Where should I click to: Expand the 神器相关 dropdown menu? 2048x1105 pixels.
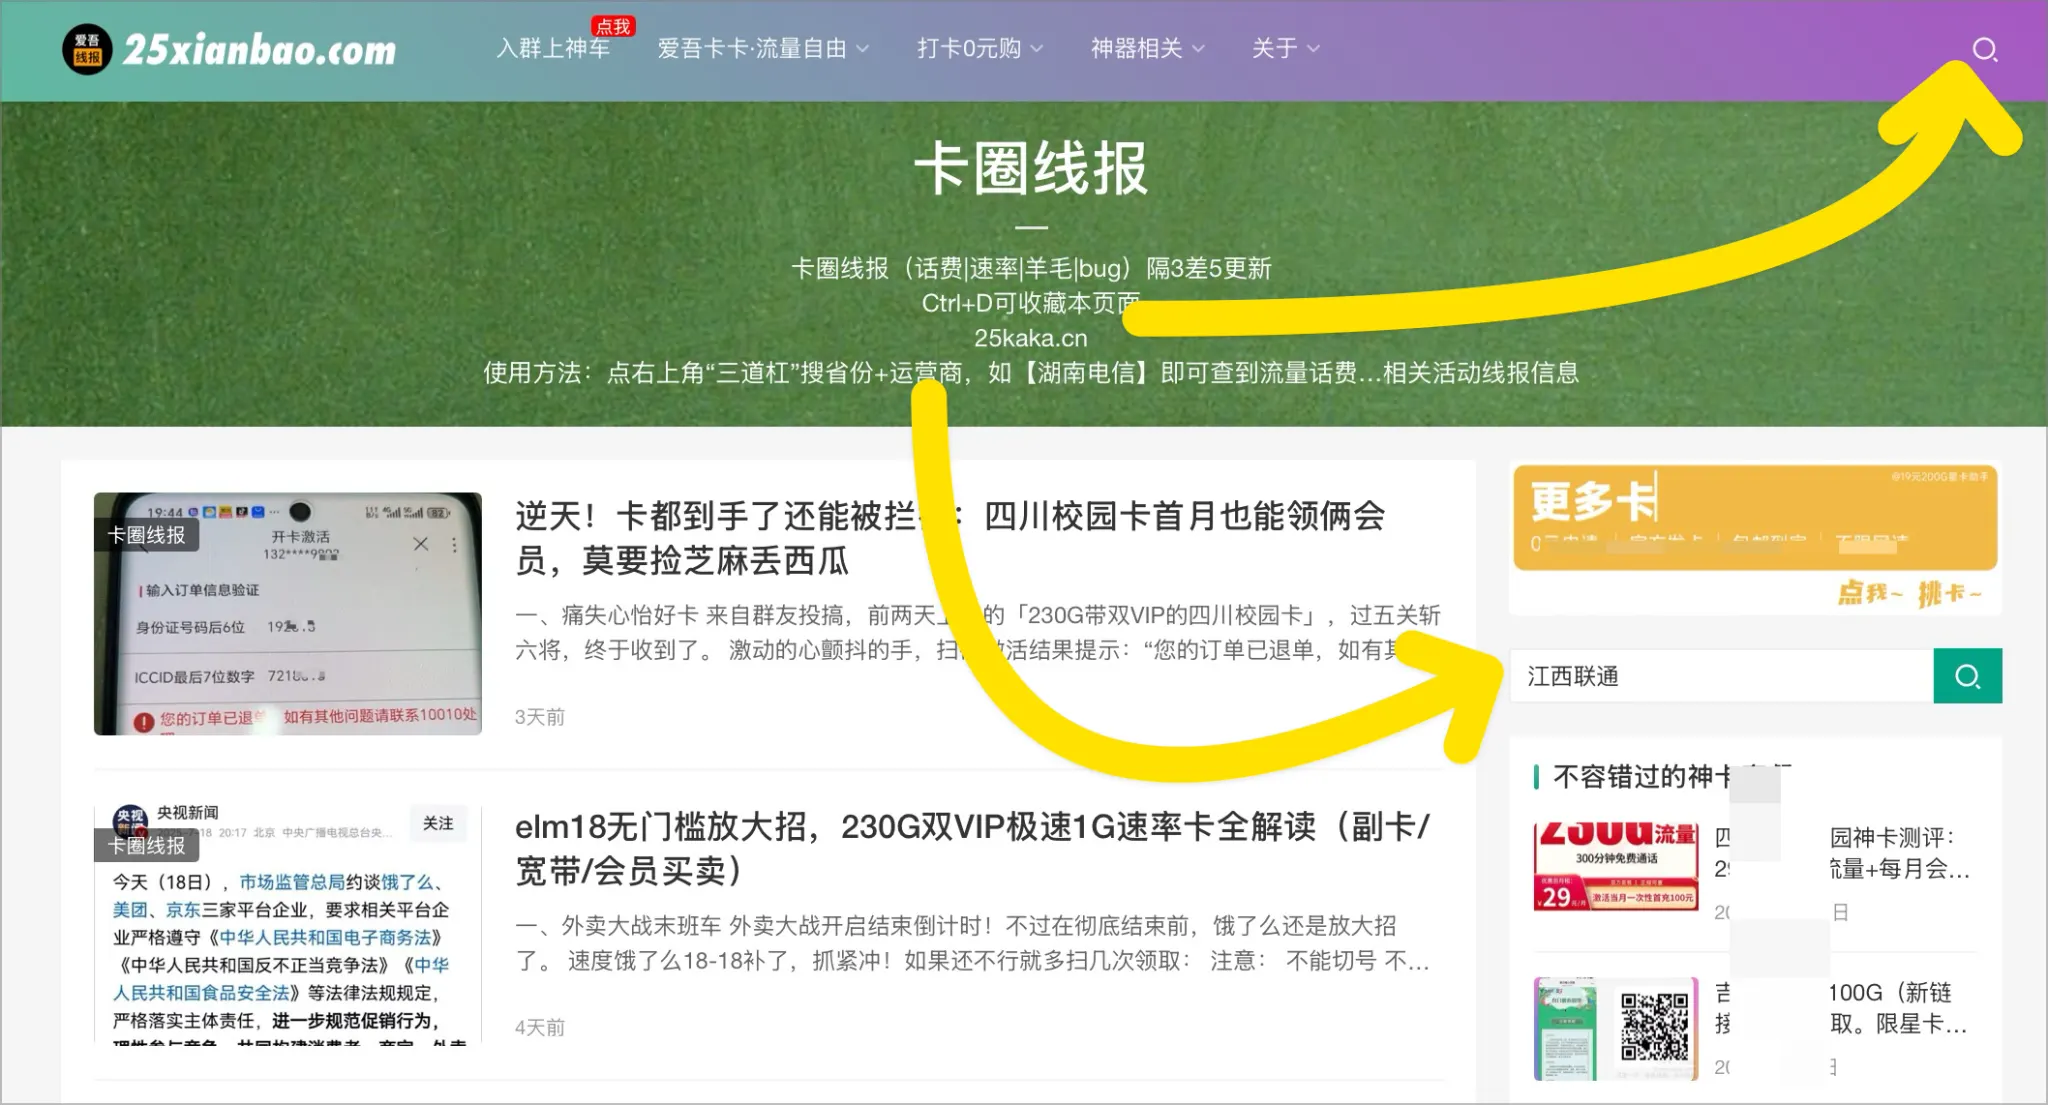pyautogui.click(x=1147, y=48)
